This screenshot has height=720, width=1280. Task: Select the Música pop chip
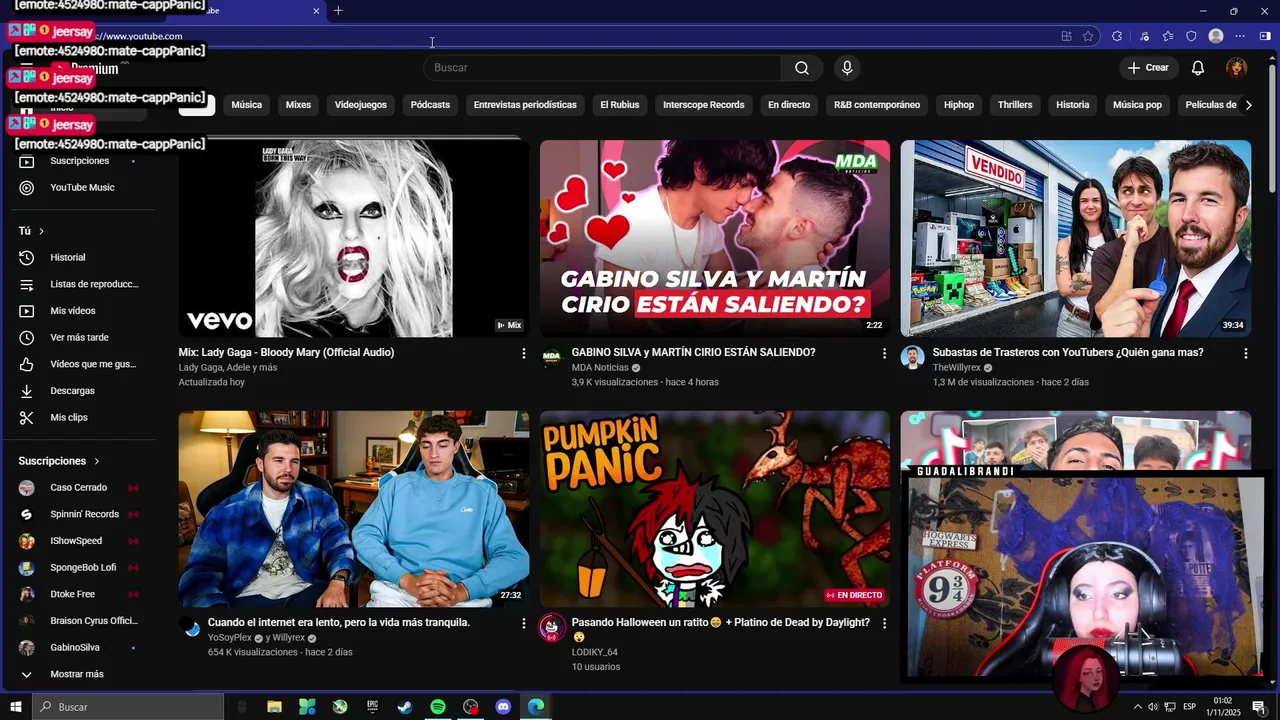click(x=1137, y=105)
